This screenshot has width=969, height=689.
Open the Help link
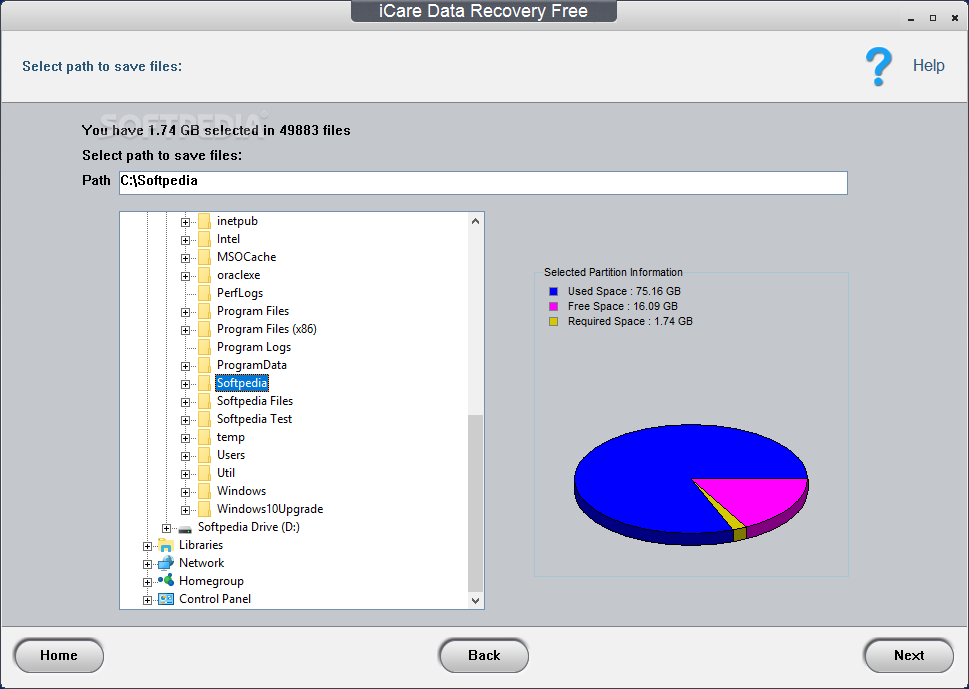(x=928, y=66)
